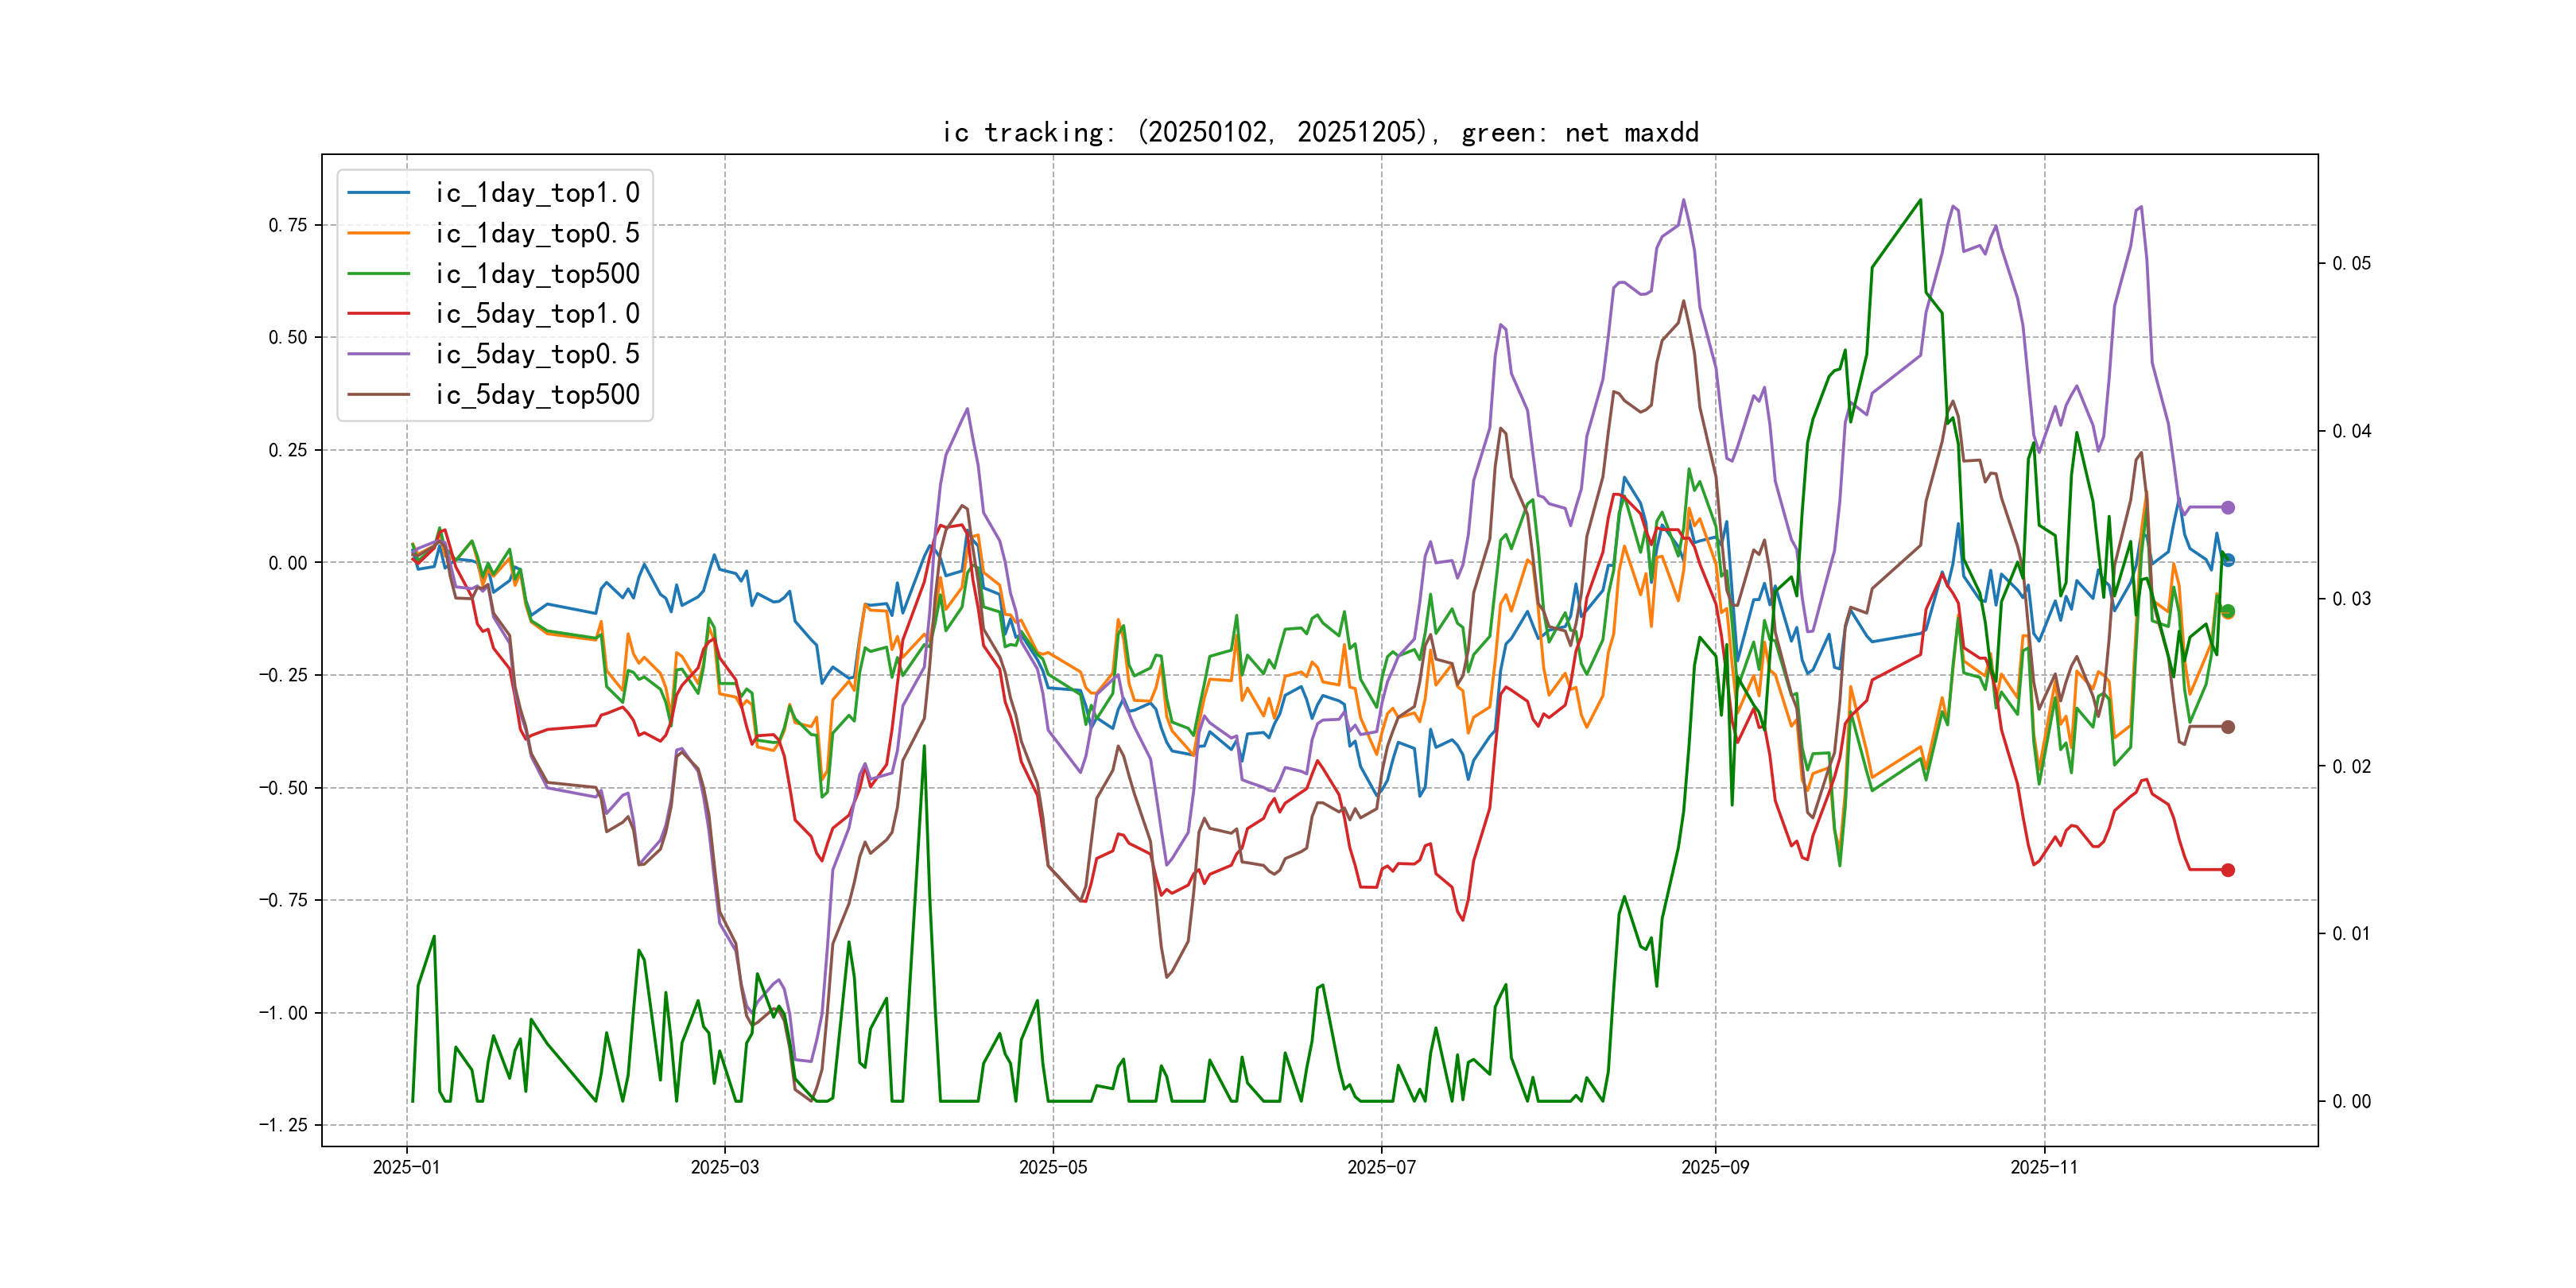Click the 2025-11 x-axis tick label

tap(2043, 1167)
